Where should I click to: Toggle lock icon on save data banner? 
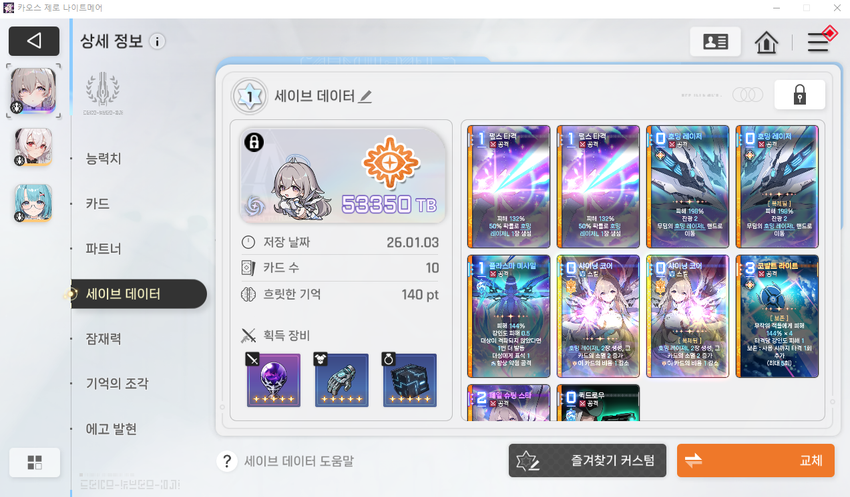(254, 142)
